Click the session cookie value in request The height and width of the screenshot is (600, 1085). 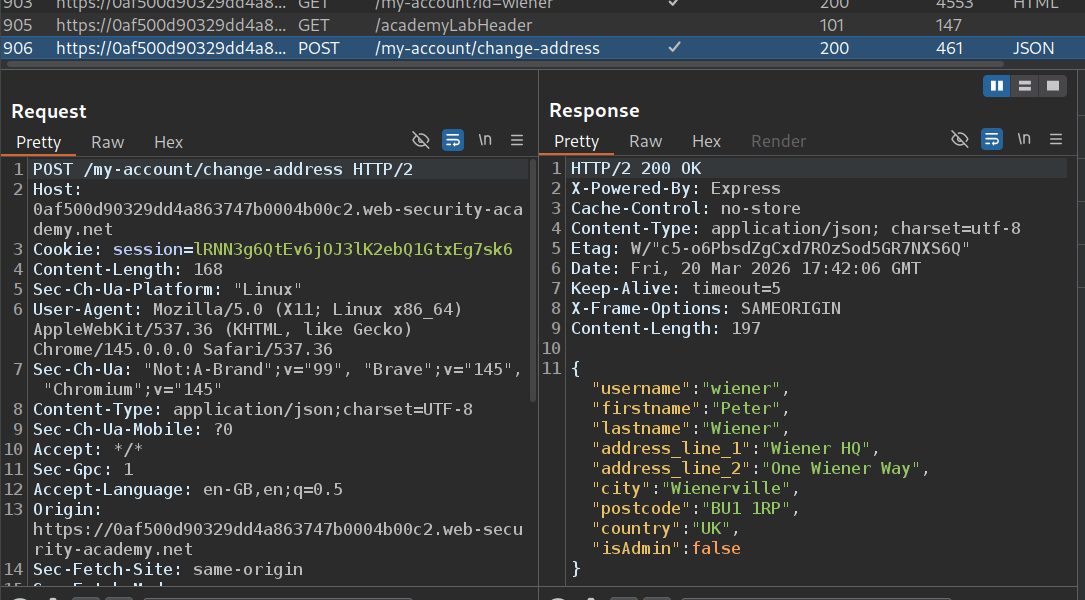click(x=353, y=249)
